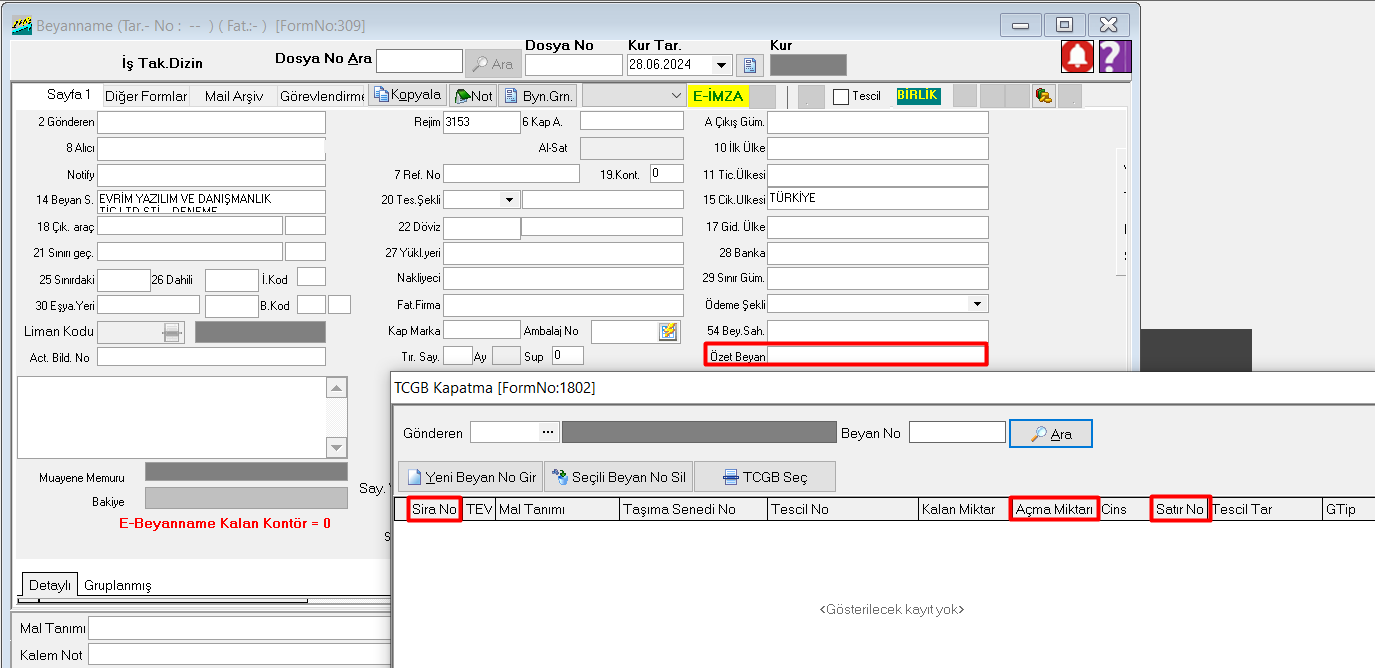1375x668 pixels.
Task: Click the red alarm bell icon
Action: click(x=1077, y=57)
